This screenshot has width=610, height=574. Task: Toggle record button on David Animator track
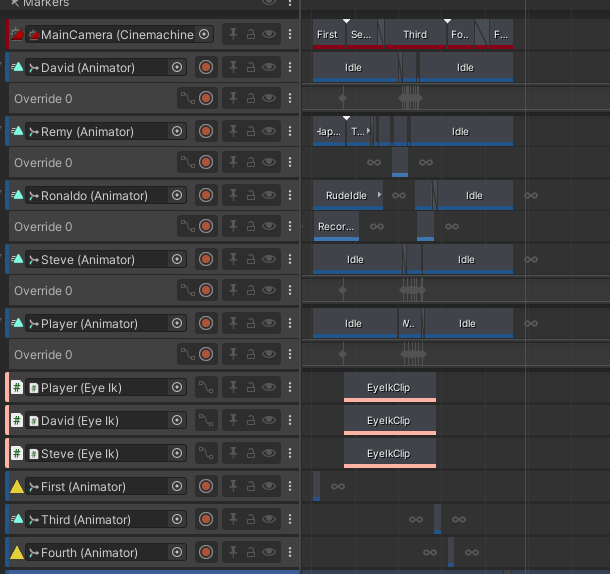tap(206, 67)
